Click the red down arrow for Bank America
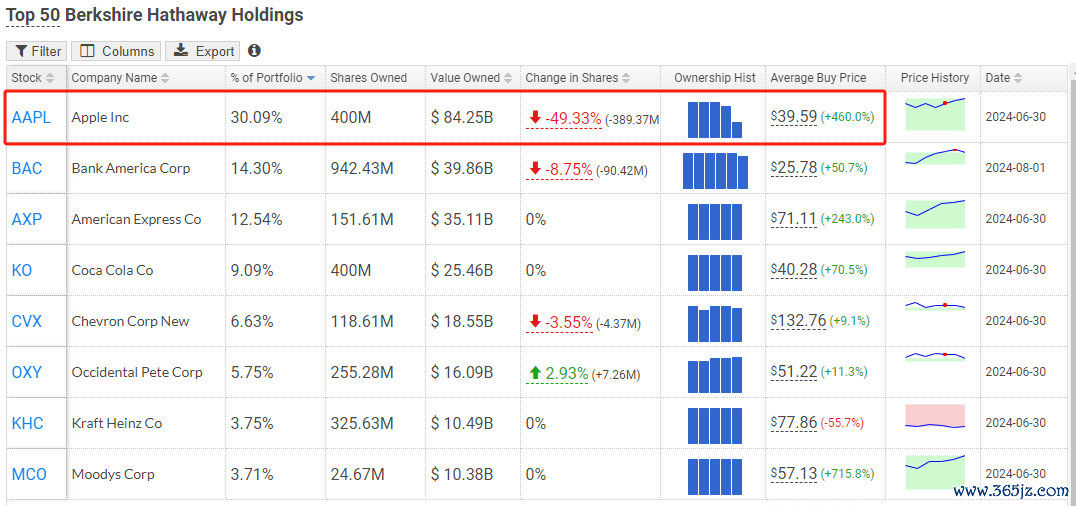This screenshot has width=1076, height=506. 535,169
